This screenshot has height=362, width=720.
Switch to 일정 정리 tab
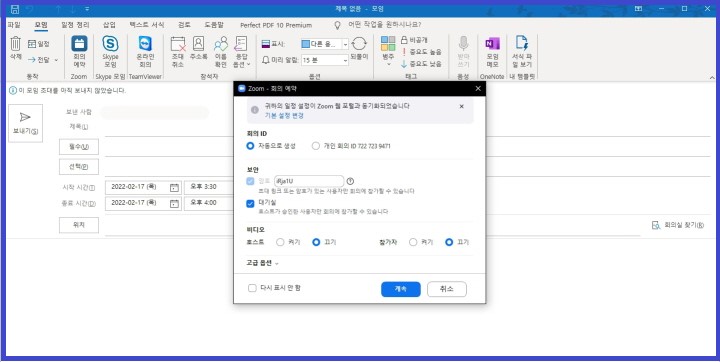point(75,25)
